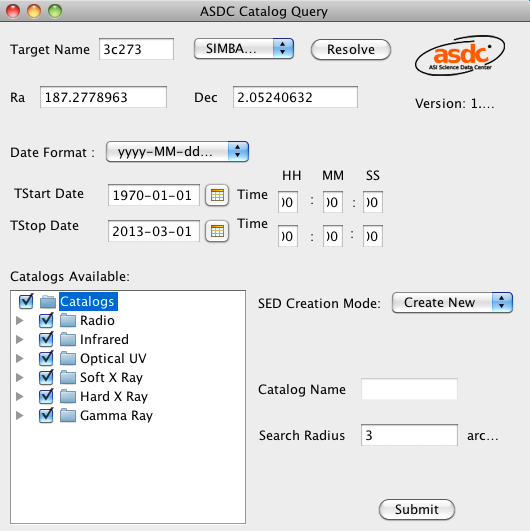
Task: Uncheck the Gamma Ray checkbox
Action: tap(46, 415)
